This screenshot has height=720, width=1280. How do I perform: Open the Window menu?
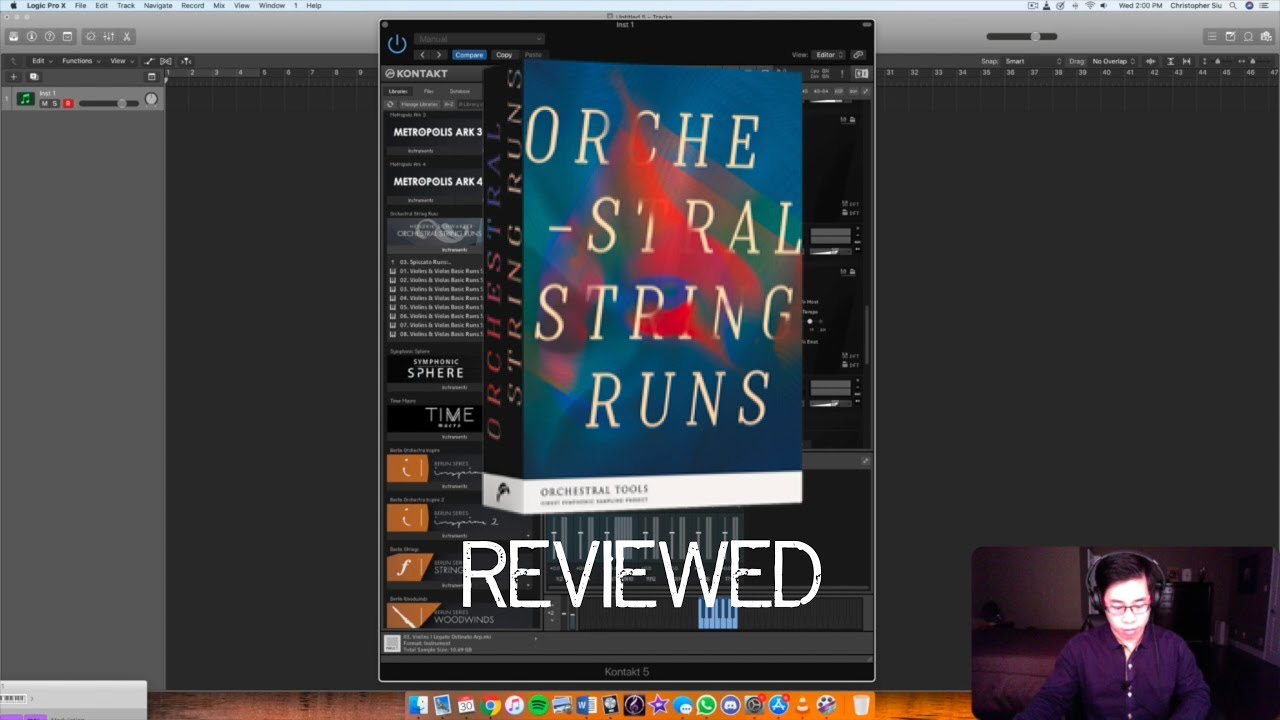pos(272,5)
